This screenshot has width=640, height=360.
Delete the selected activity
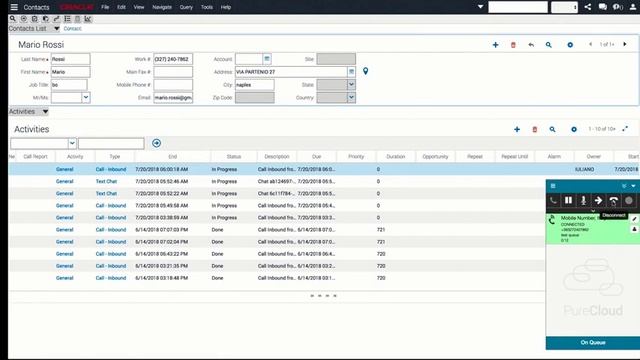pos(535,129)
